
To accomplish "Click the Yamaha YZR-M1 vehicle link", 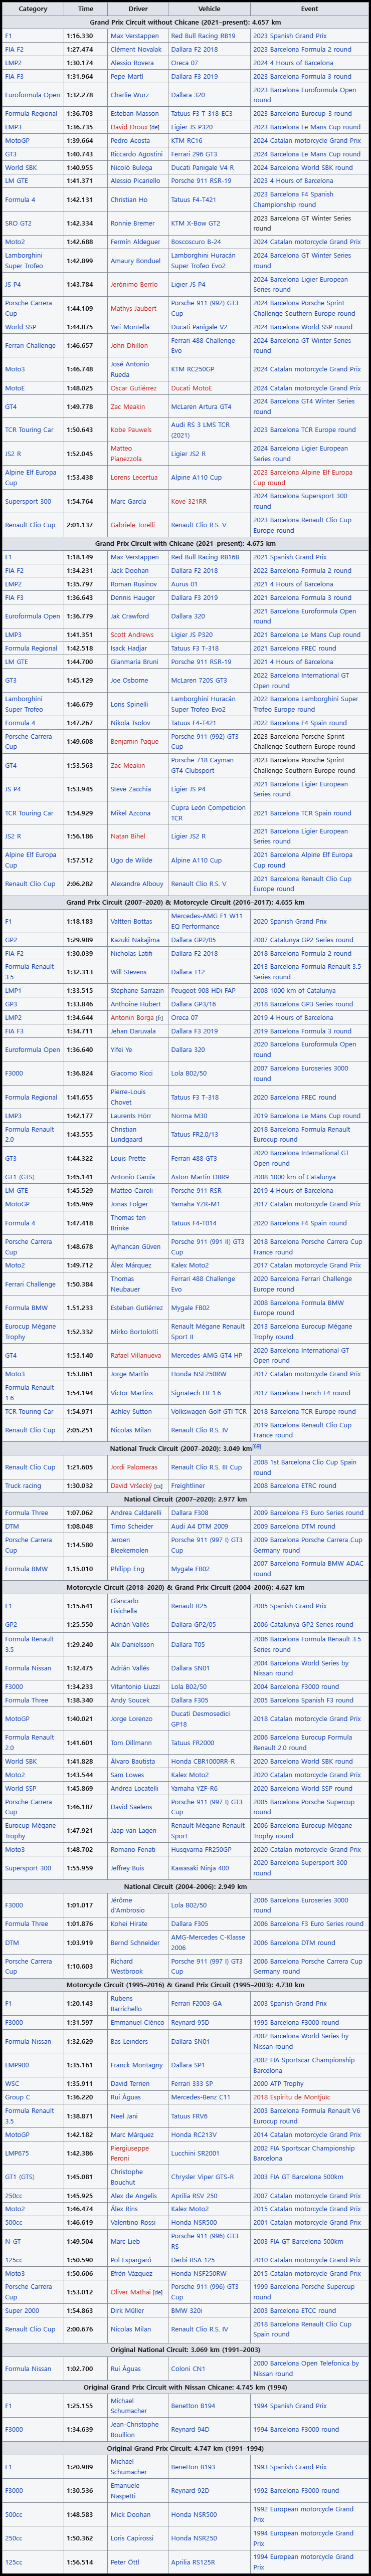I will point(195,1204).
